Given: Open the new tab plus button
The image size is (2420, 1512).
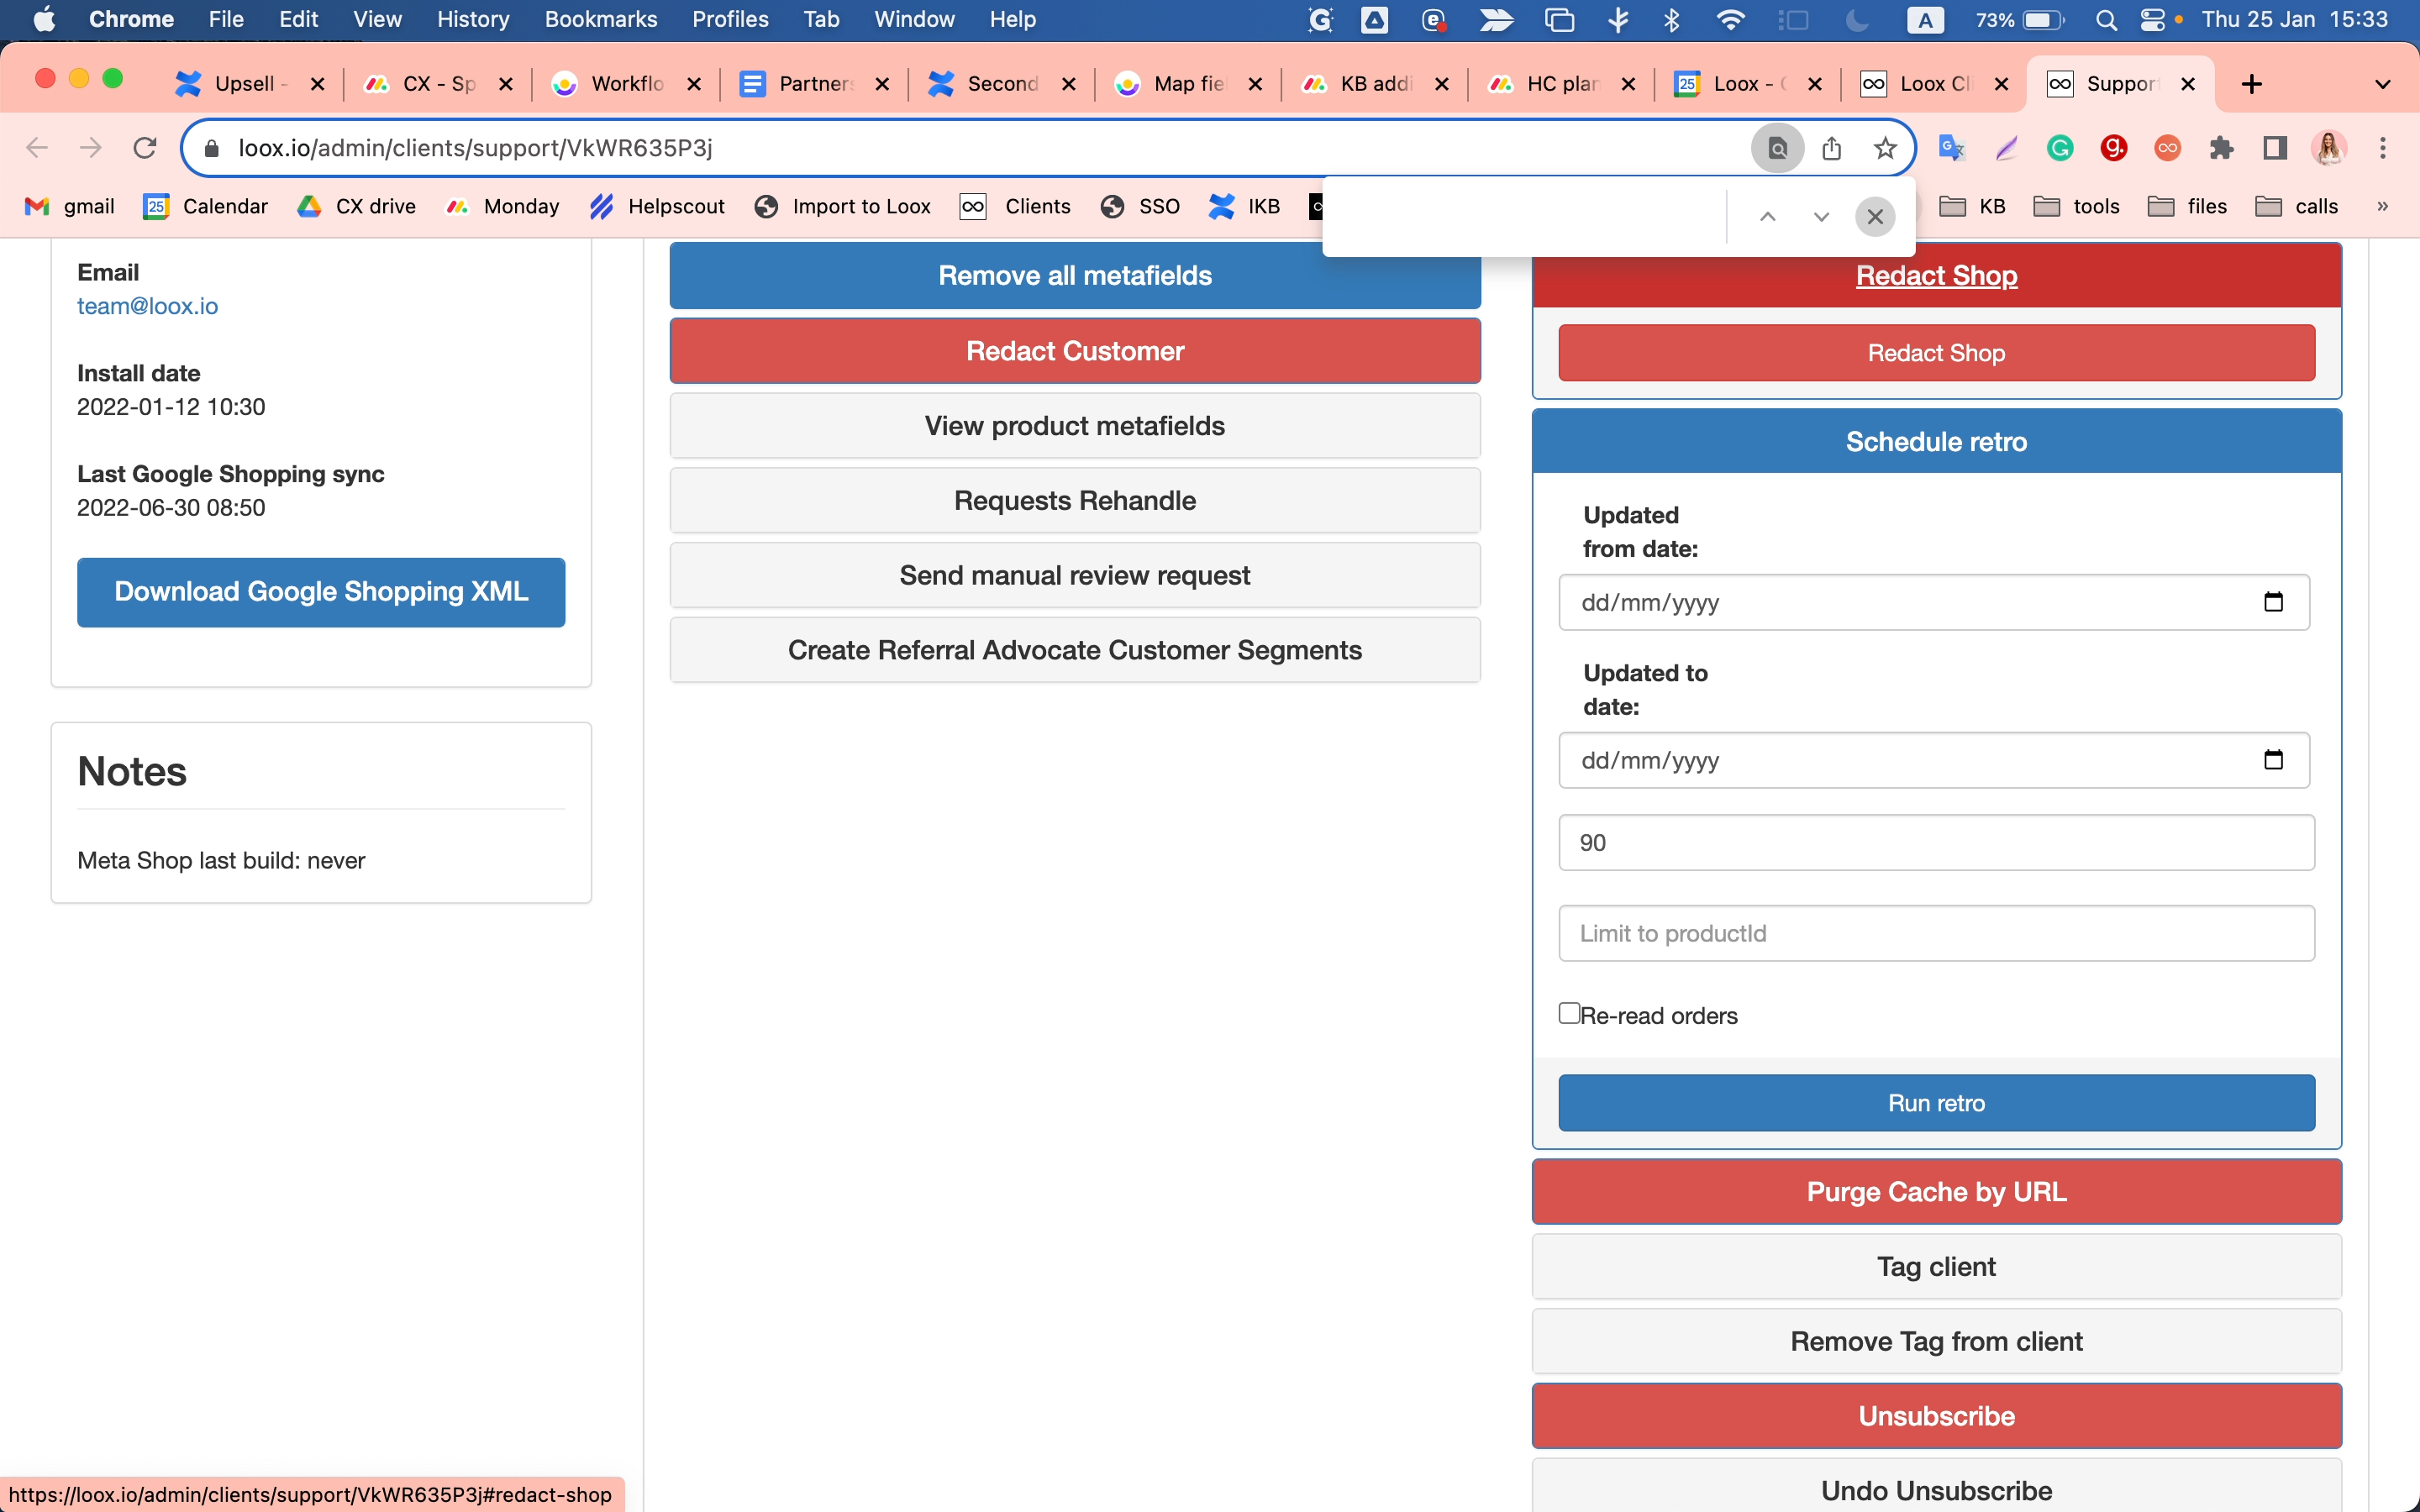Looking at the screenshot, I should point(2251,84).
